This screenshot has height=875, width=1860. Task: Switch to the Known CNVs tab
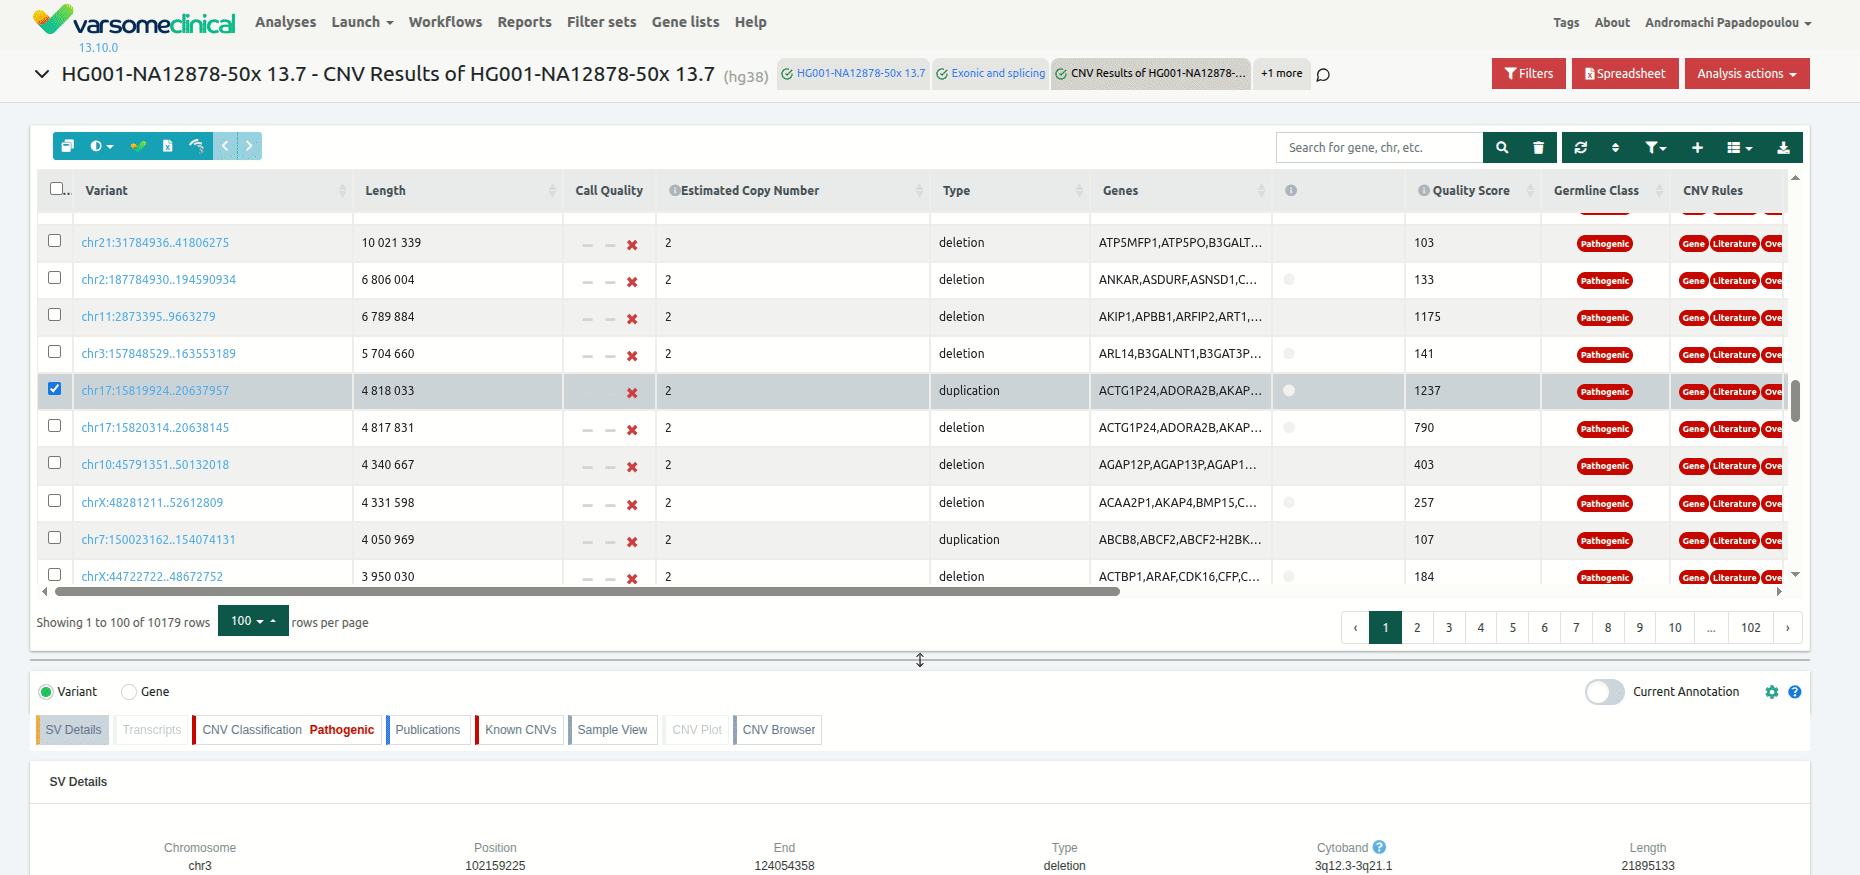tap(520, 730)
